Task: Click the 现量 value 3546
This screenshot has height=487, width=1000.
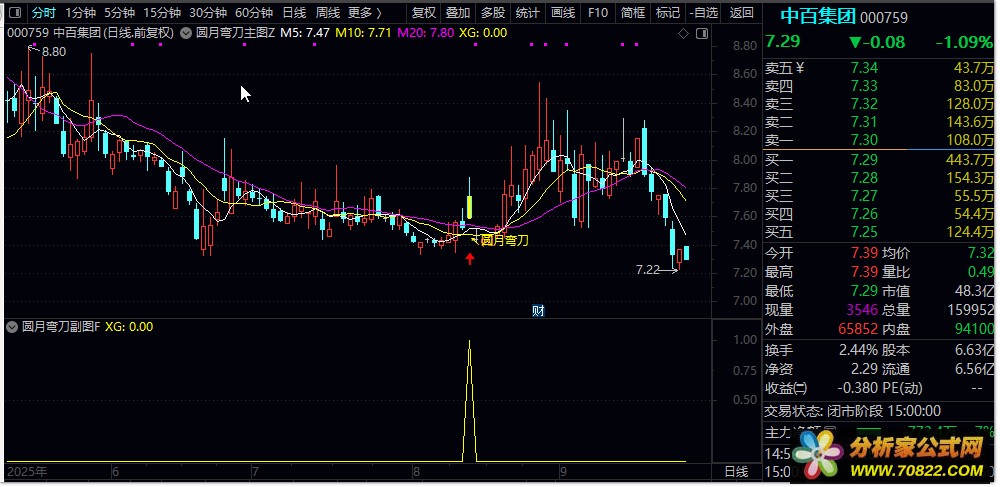Action: tap(861, 310)
